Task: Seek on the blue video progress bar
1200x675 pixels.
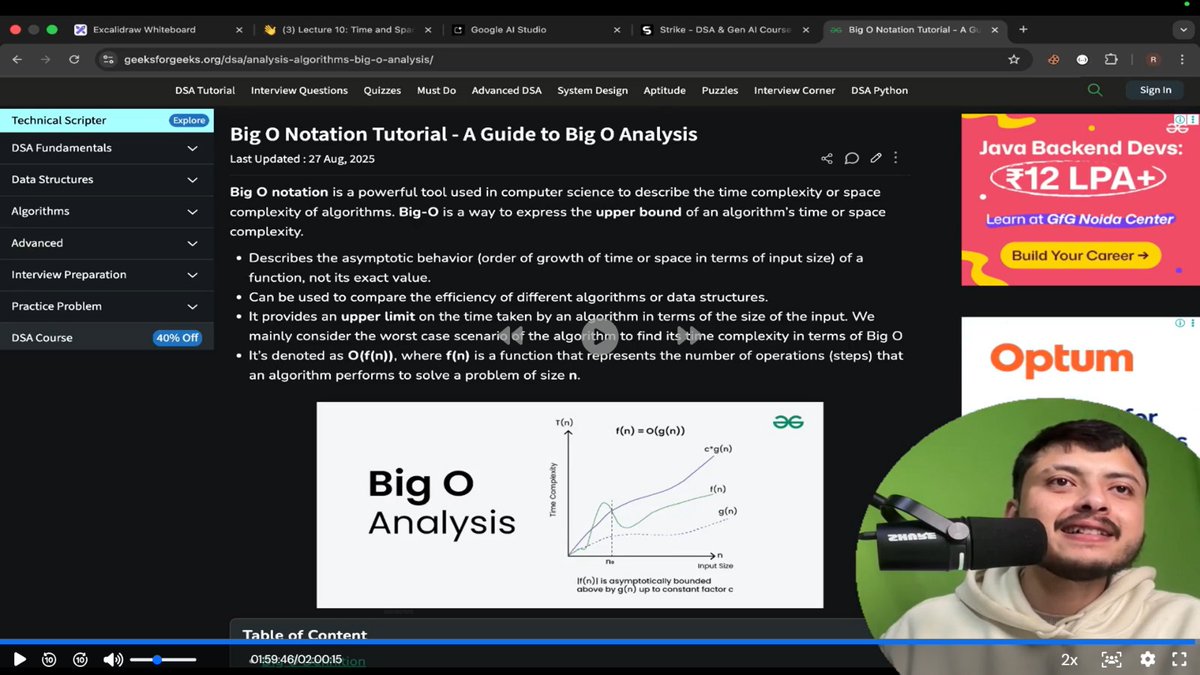Action: click(600, 641)
